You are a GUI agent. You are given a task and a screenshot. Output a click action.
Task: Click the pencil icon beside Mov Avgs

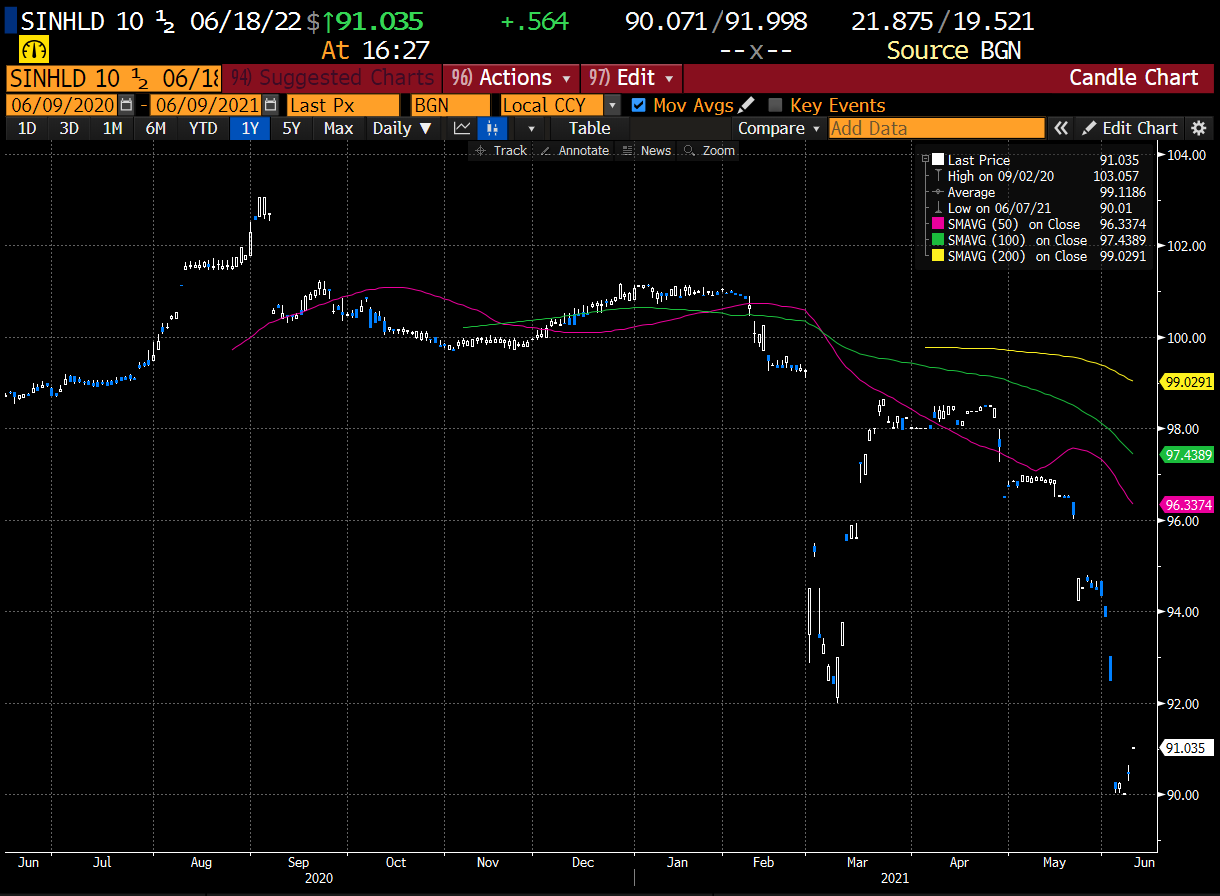[746, 105]
